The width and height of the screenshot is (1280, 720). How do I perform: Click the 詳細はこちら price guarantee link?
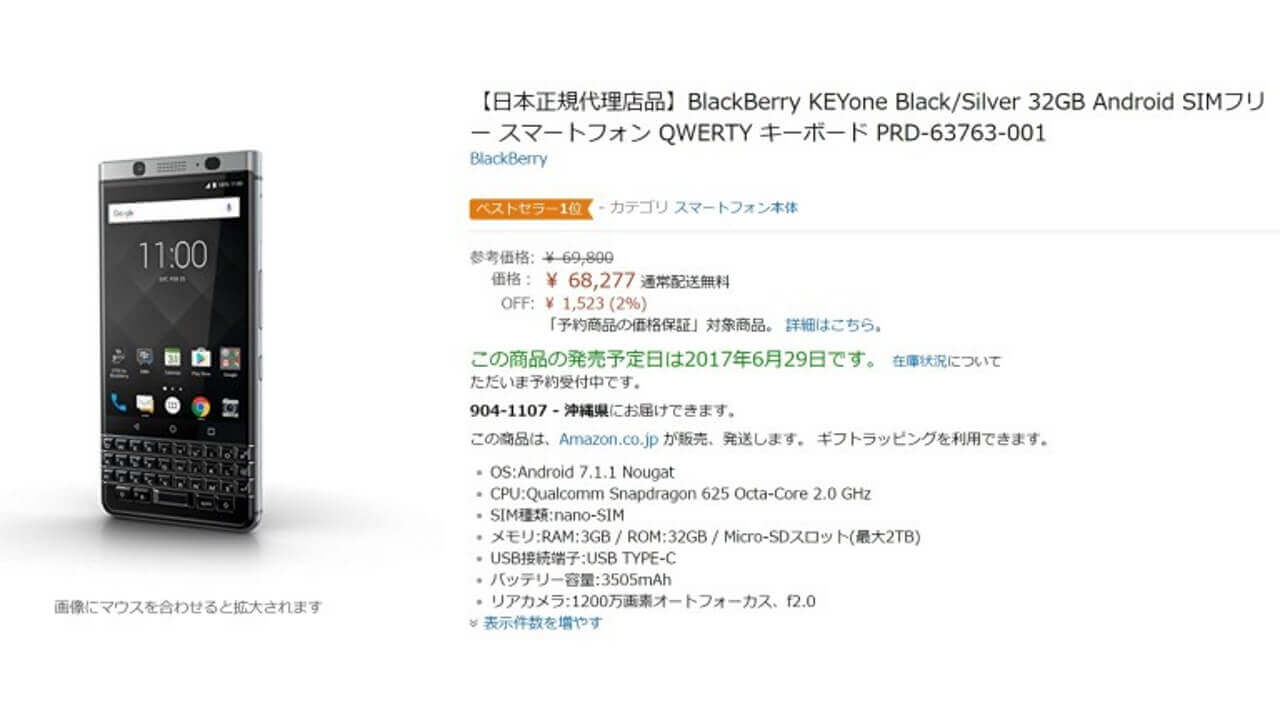click(x=832, y=325)
